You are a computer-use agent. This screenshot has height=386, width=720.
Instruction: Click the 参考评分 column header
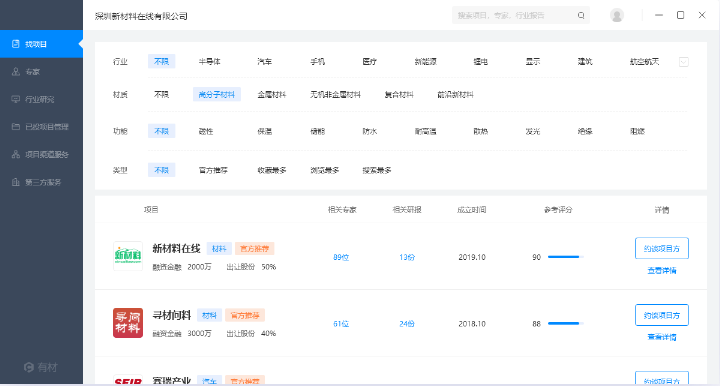tap(558, 210)
